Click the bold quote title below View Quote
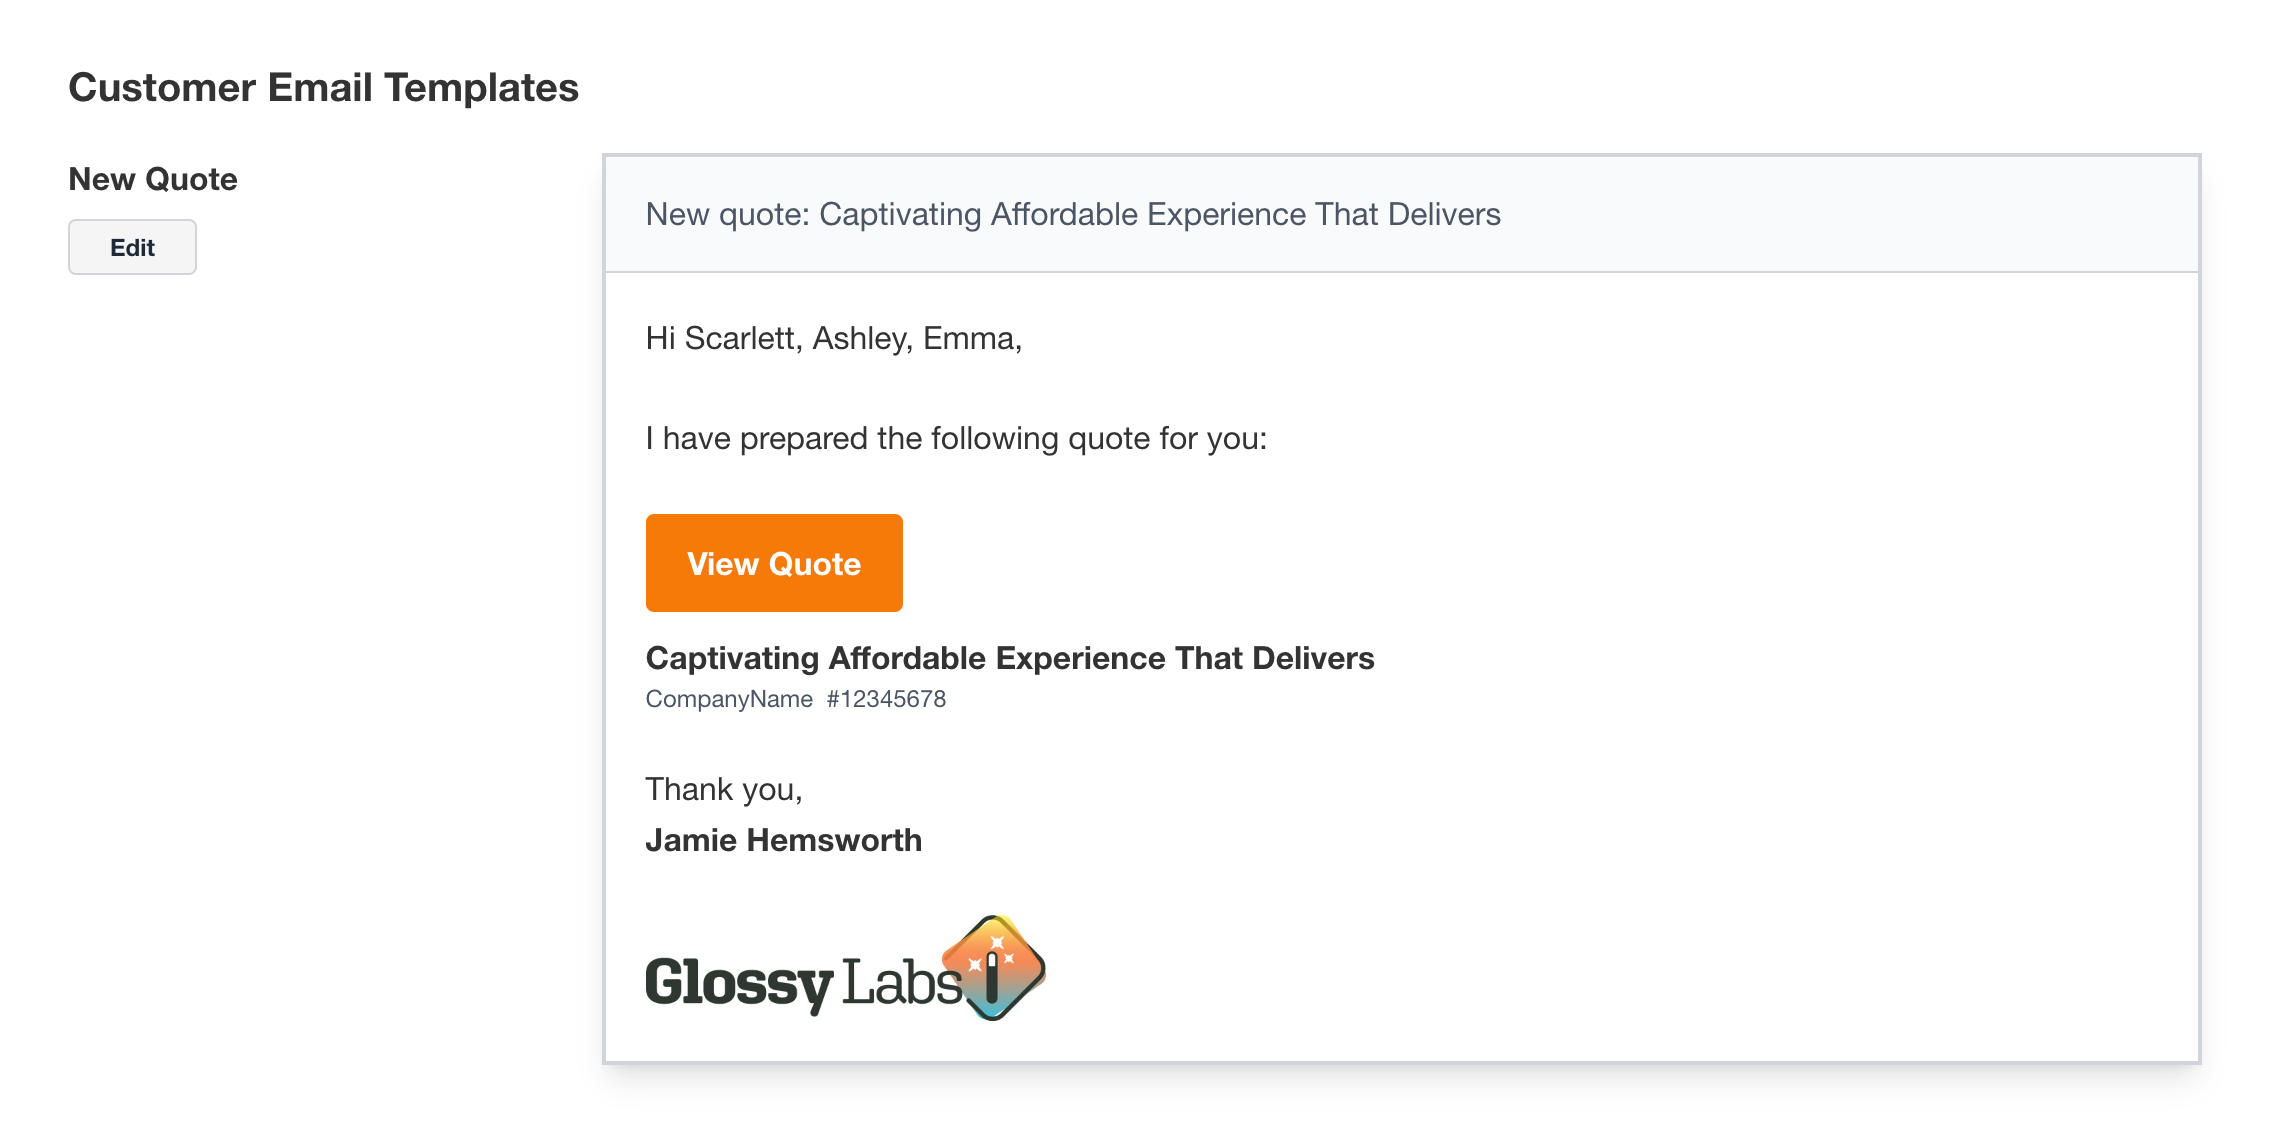Screen dimensions: 2280x1141 pyautogui.click(x=1010, y=658)
